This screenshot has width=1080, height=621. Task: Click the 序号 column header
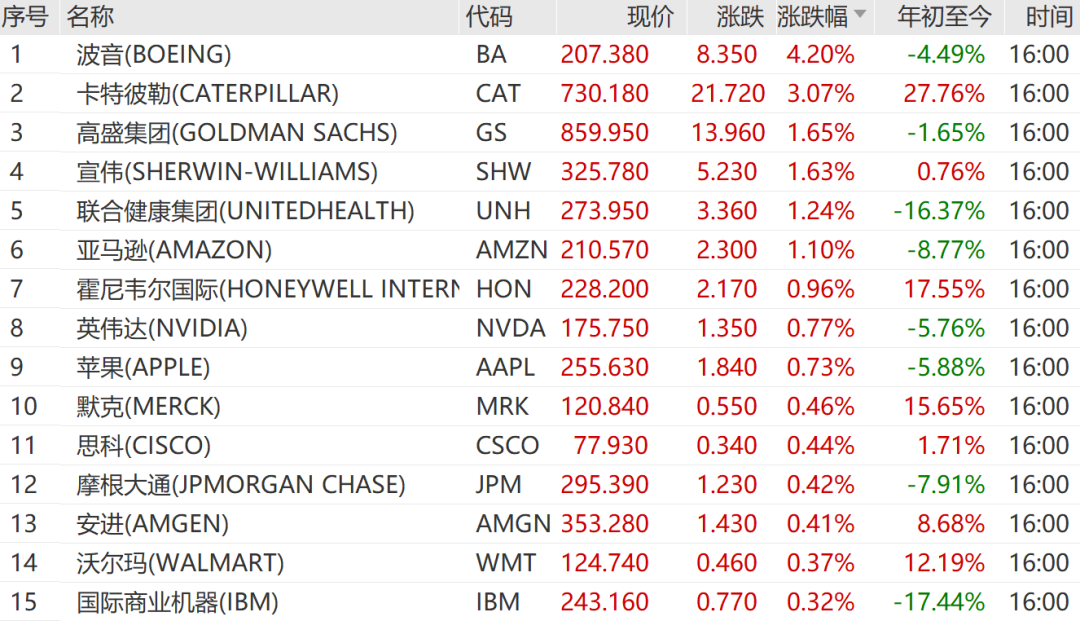coord(24,16)
